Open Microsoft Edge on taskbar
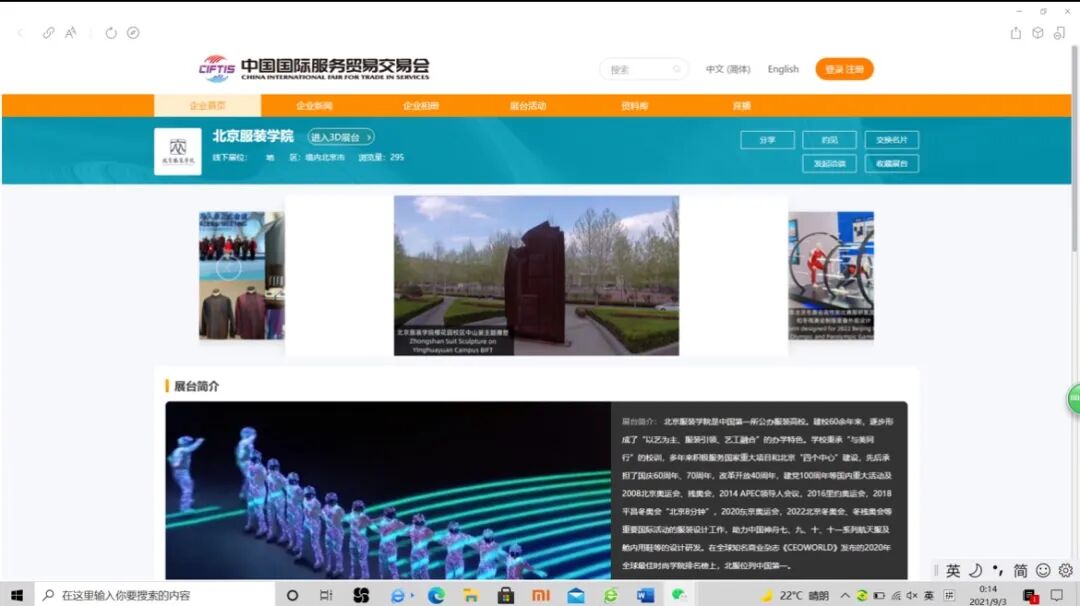The image size is (1080, 606). [435, 595]
